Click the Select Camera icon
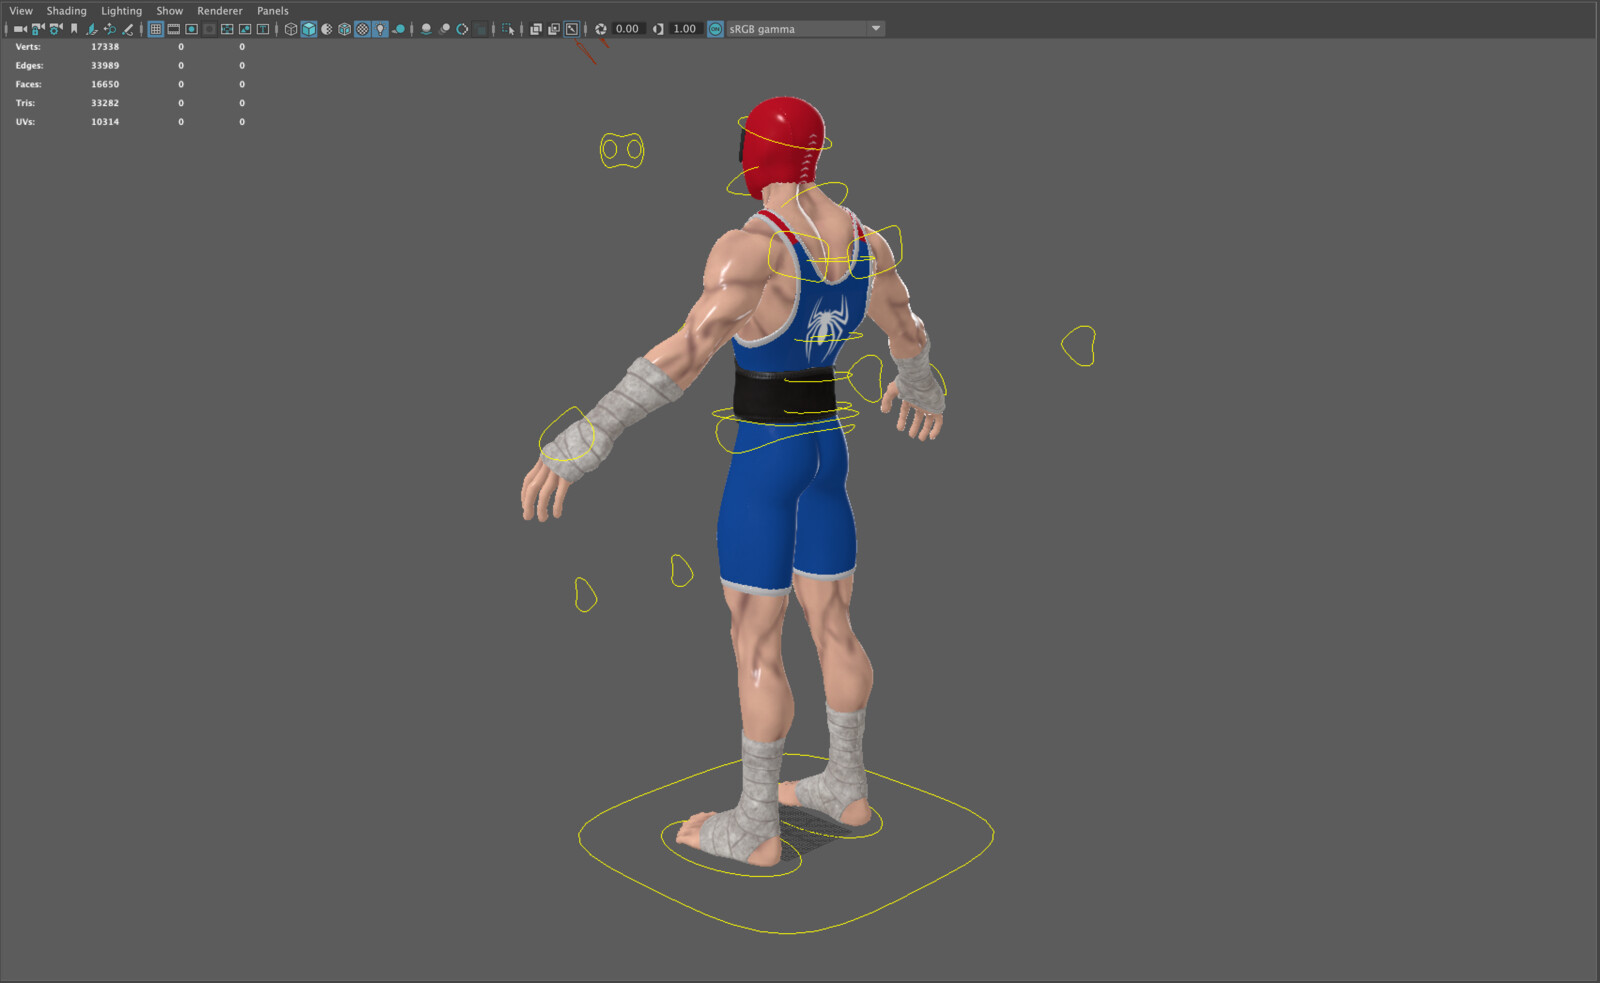The image size is (1600, 983). pos(20,29)
